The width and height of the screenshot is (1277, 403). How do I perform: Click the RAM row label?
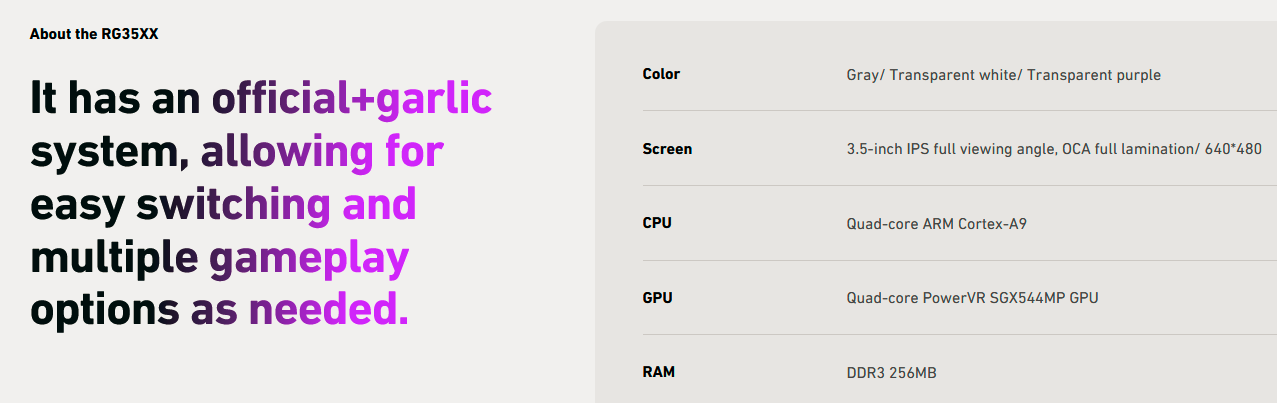coord(658,372)
